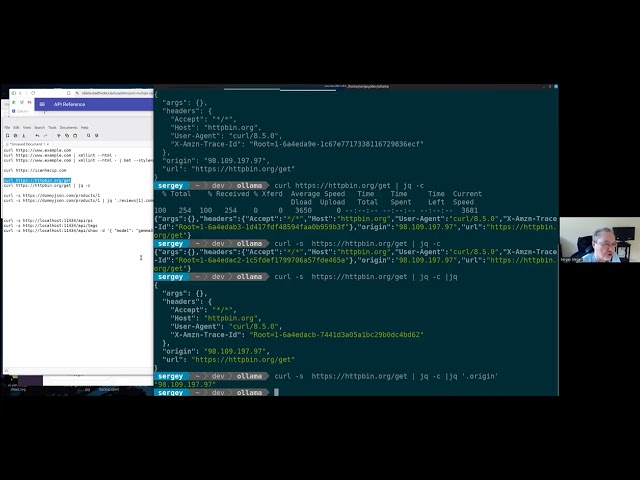Click the browser forward arrow
Viewport: 640px width, 480px height.
point(26,93)
